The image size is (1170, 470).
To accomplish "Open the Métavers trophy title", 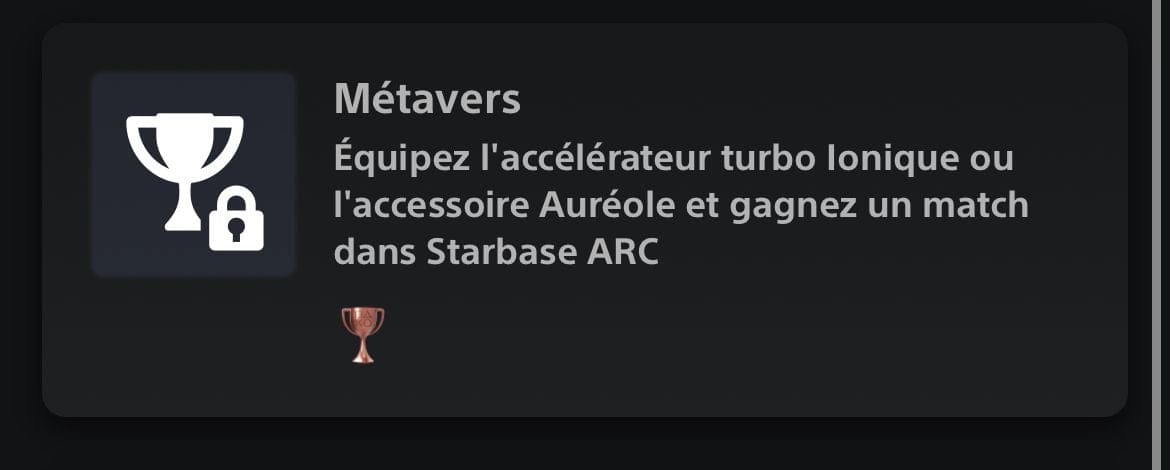I will 428,99.
